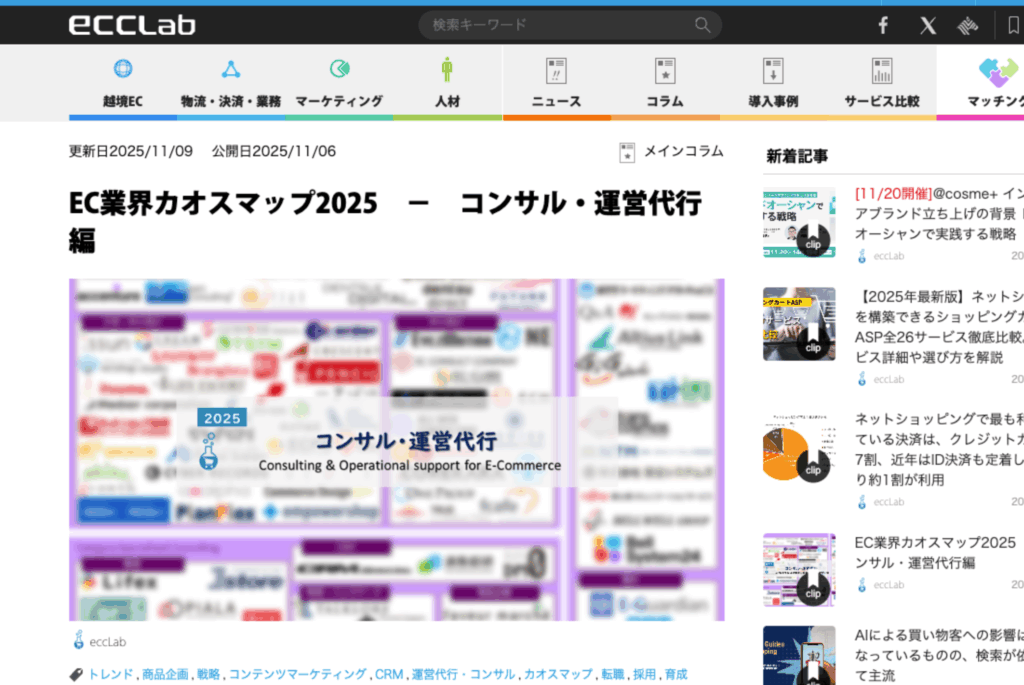Clip the ショッピングカートASP article thumbnail
Image resolution: width=1024 pixels, height=685 pixels.
click(812, 346)
